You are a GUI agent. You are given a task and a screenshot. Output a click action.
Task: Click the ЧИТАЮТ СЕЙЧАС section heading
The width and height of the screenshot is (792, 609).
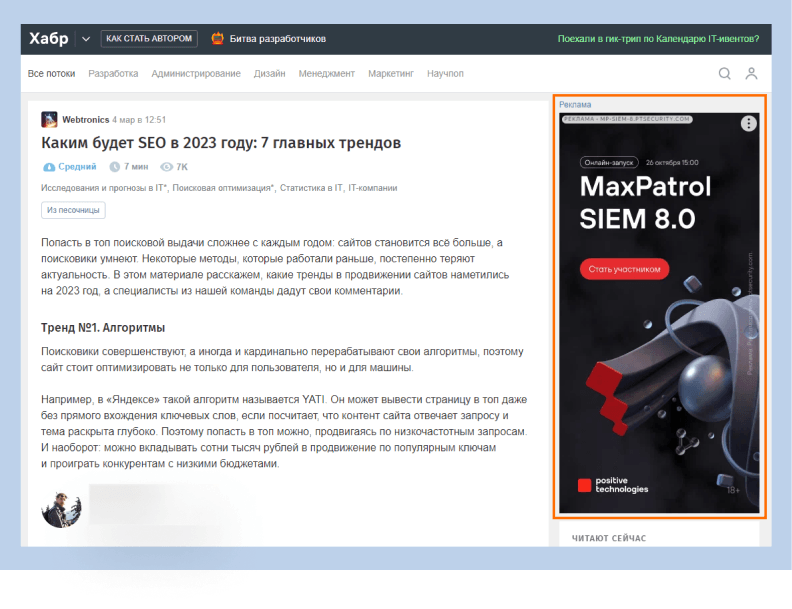point(609,538)
